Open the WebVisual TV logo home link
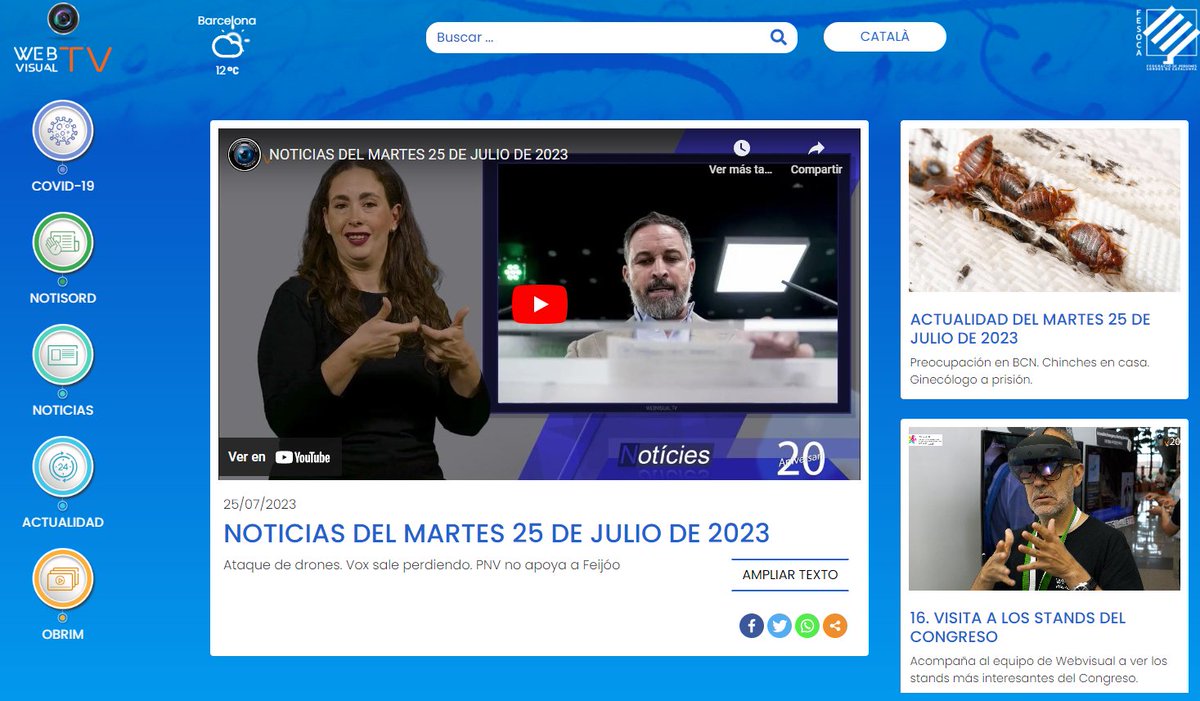The image size is (1200, 701). pos(62,39)
